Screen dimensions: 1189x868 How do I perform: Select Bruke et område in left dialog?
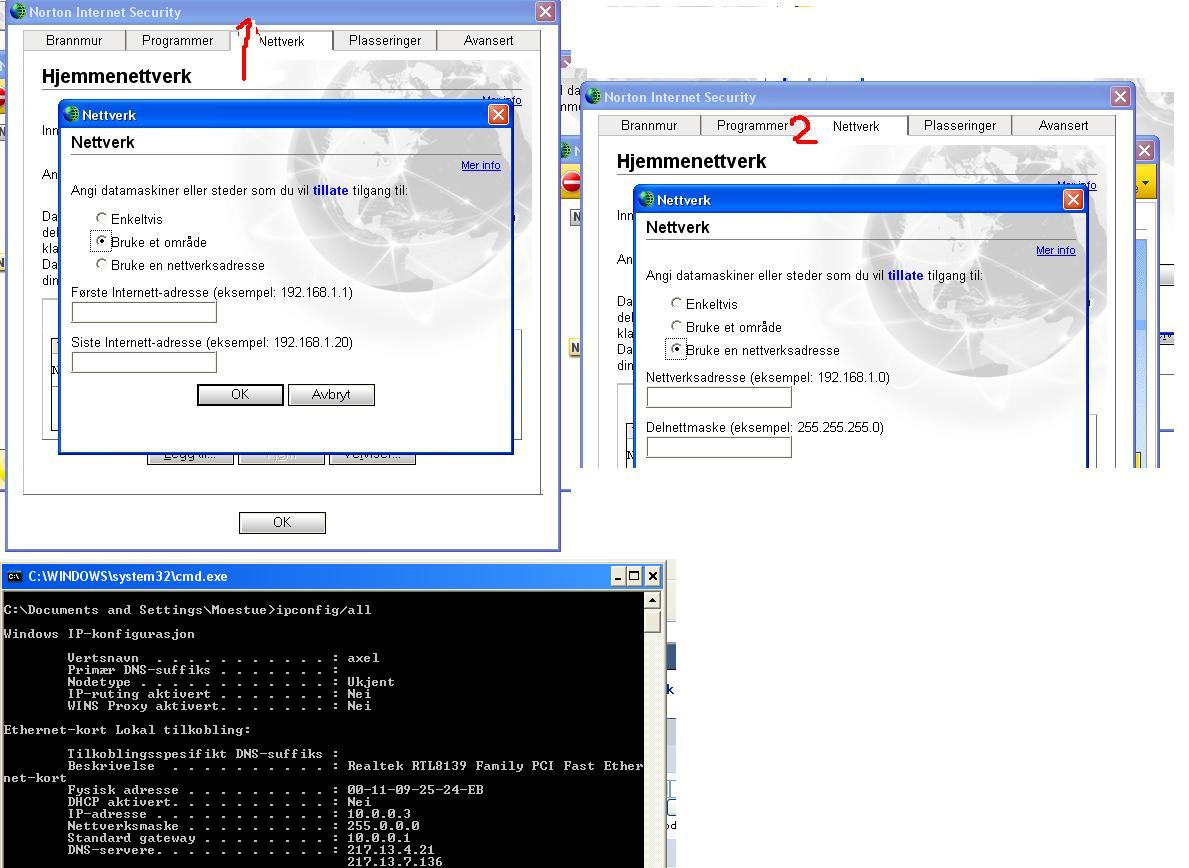[101, 241]
